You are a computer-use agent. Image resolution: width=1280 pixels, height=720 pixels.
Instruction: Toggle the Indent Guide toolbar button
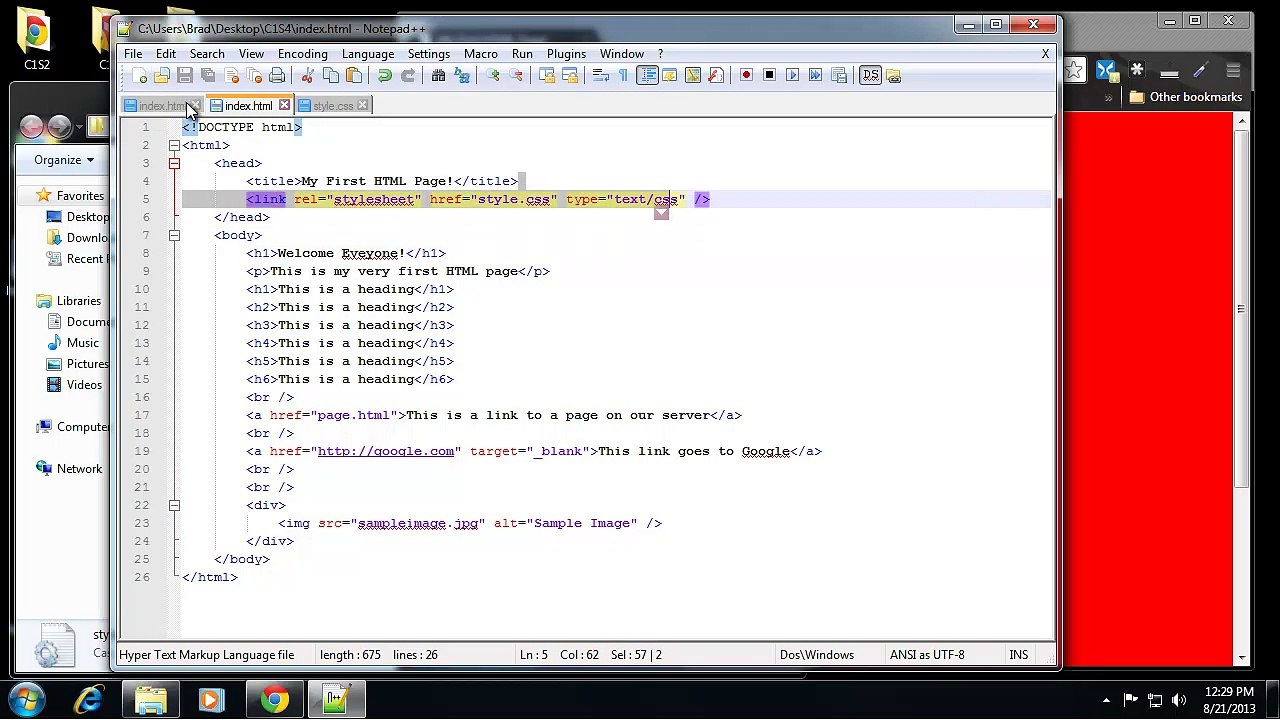point(647,76)
